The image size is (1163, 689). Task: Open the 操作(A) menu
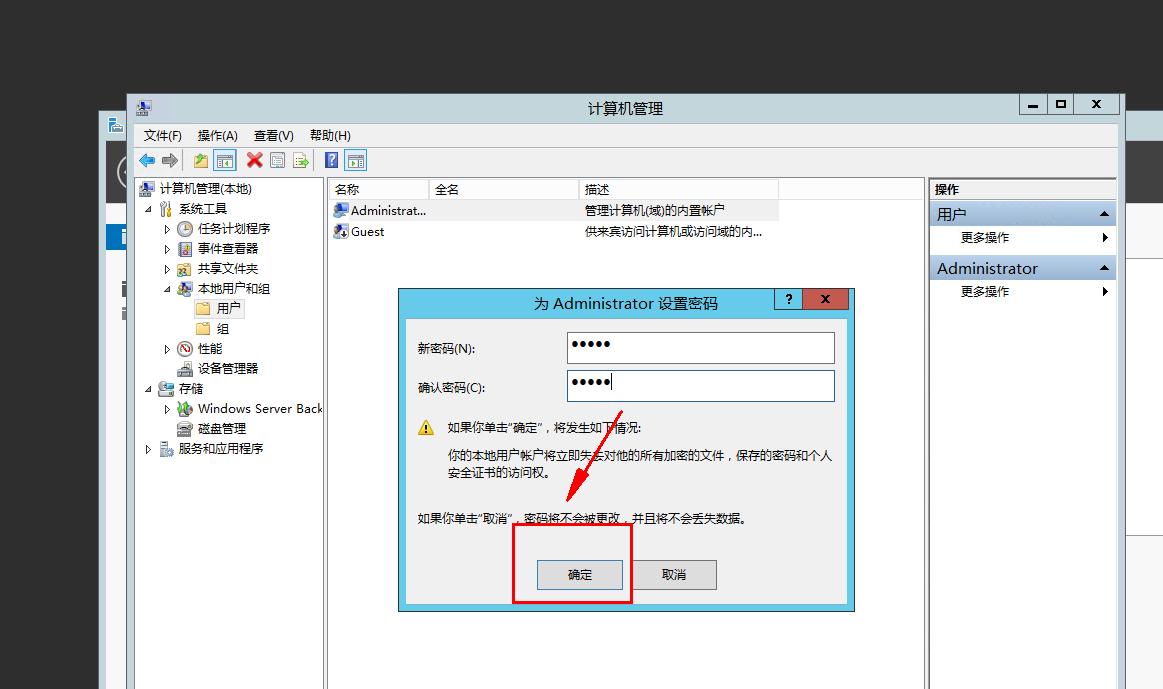(x=220, y=135)
